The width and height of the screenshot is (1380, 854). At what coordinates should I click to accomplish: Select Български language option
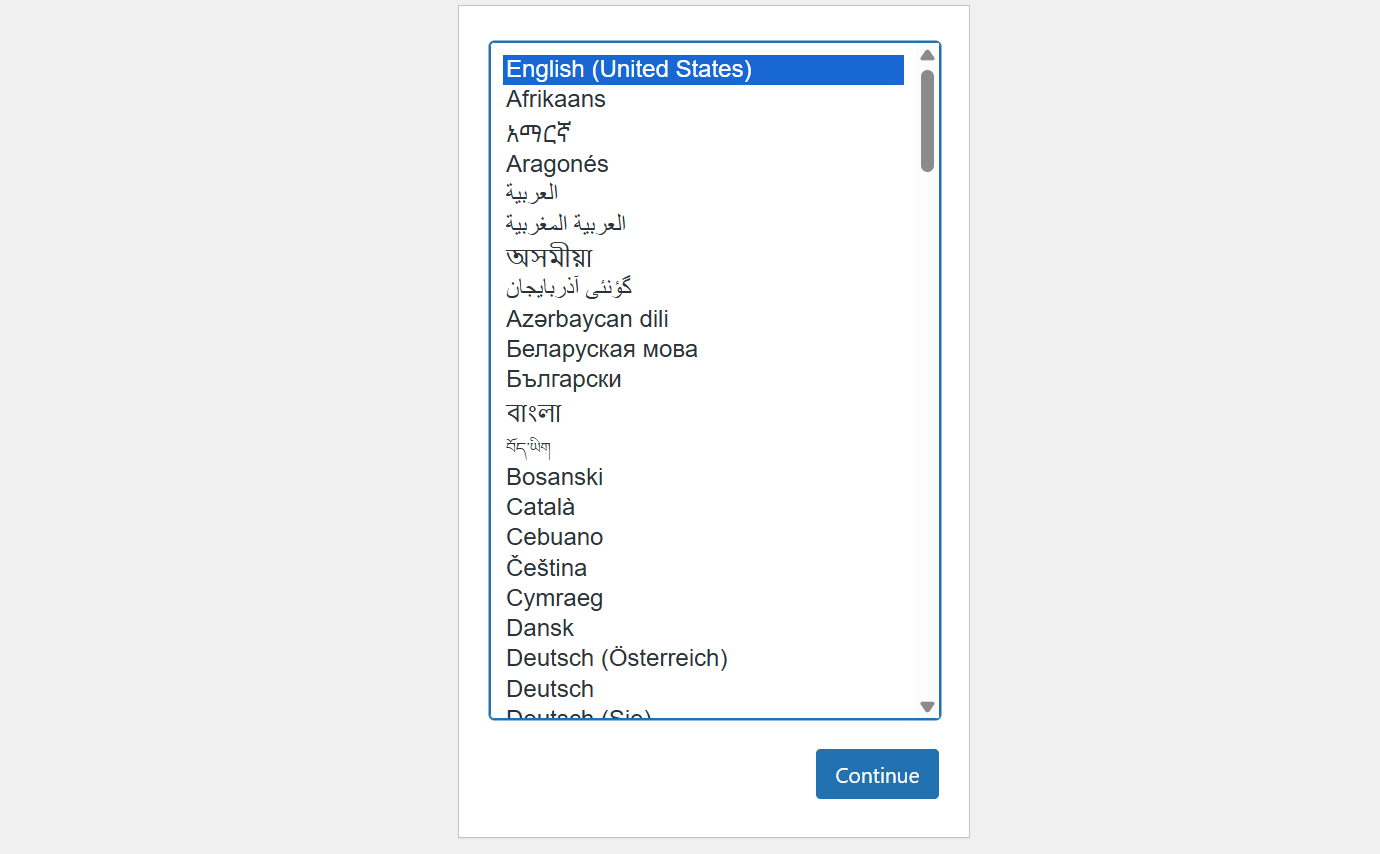[x=564, y=379]
